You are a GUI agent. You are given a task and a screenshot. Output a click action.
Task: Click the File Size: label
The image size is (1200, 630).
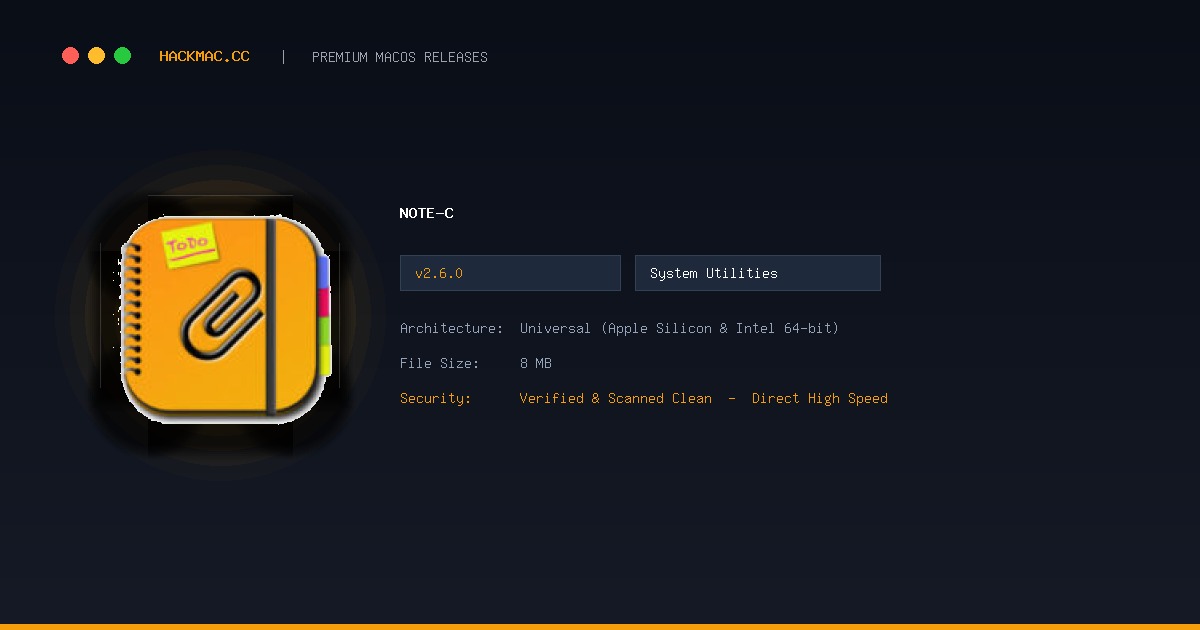[440, 363]
